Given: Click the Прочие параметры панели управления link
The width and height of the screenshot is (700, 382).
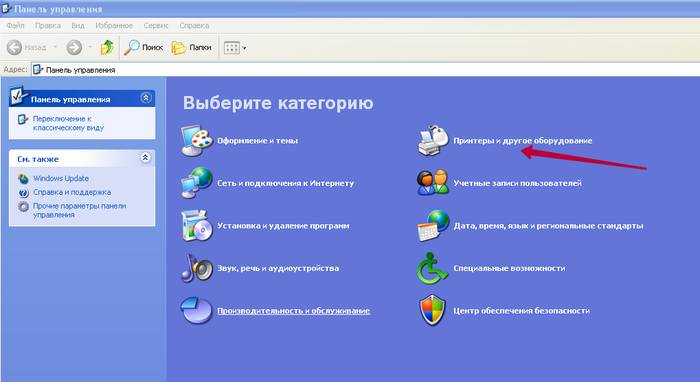Looking at the screenshot, I should point(79,210).
